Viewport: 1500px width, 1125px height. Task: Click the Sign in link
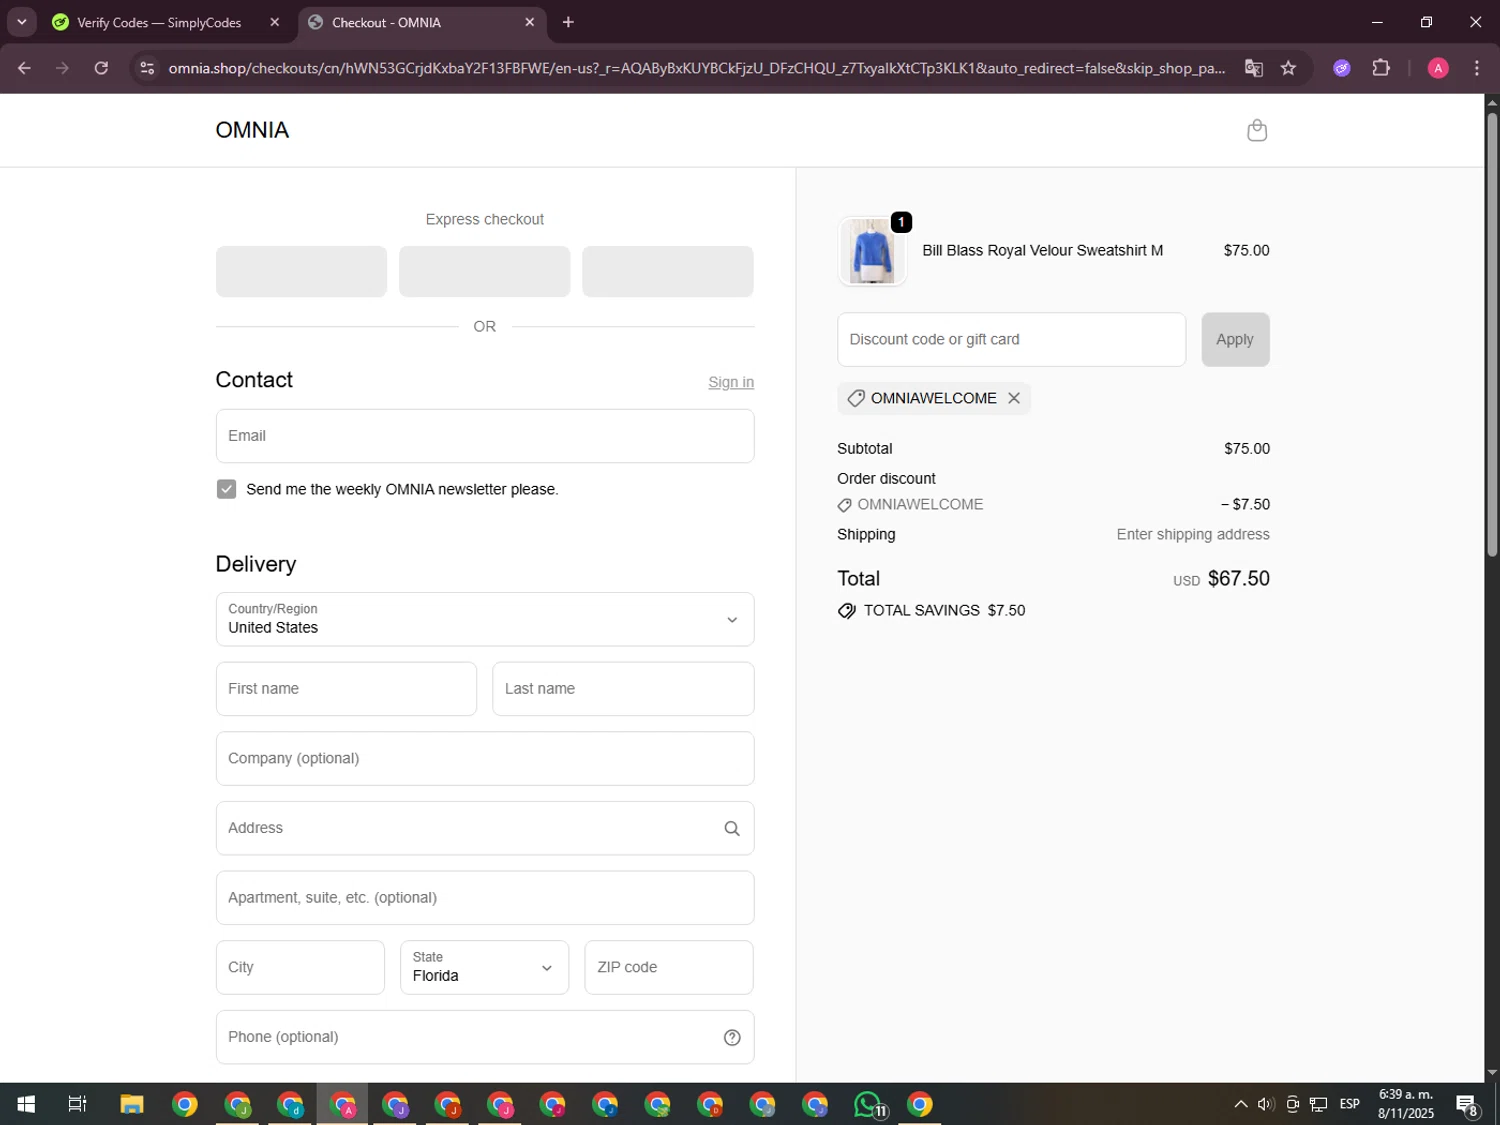pyautogui.click(x=731, y=382)
